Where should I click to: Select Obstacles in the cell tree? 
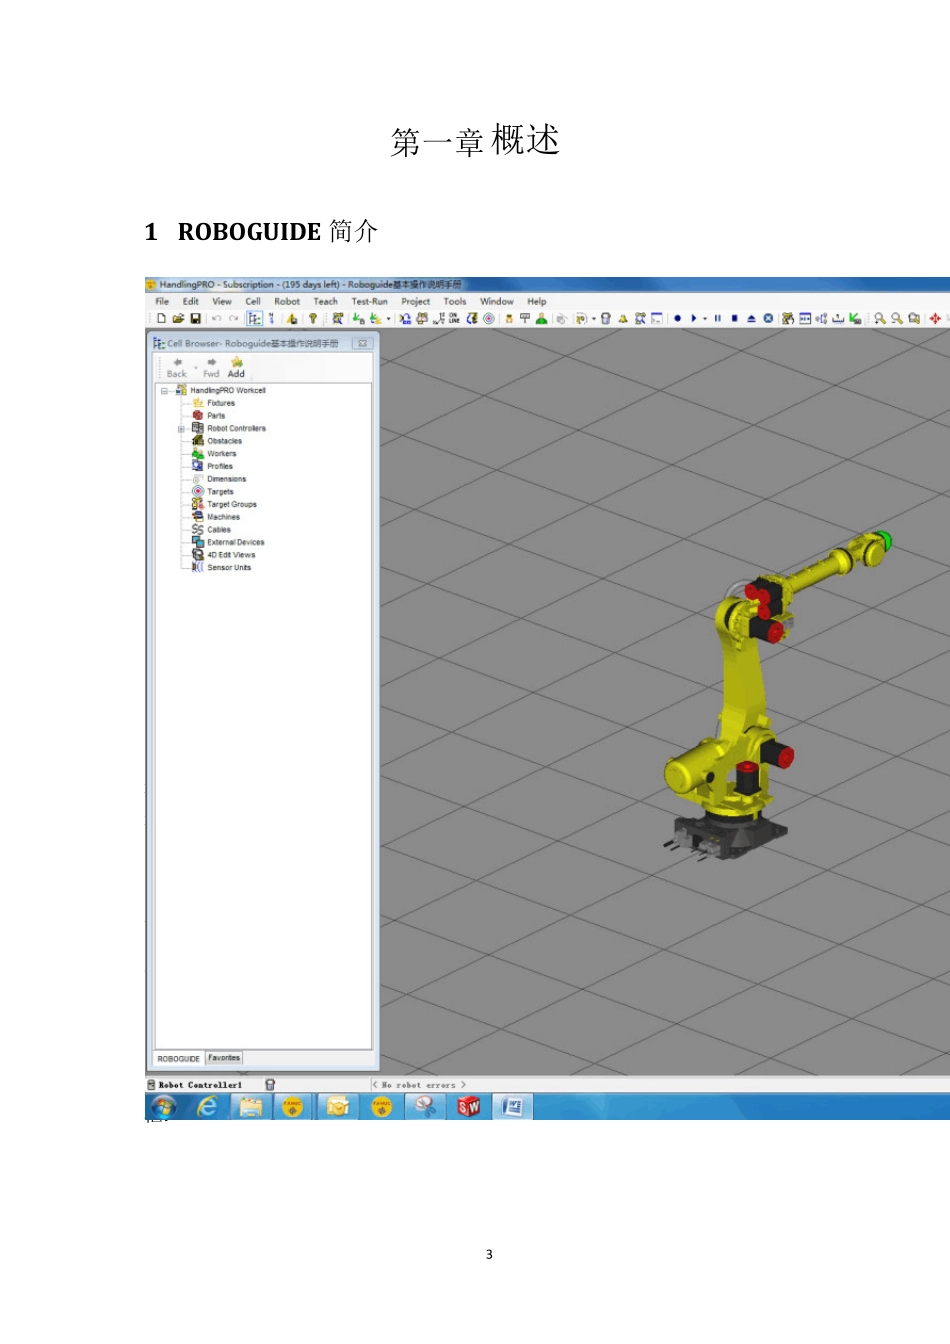tap(224, 441)
